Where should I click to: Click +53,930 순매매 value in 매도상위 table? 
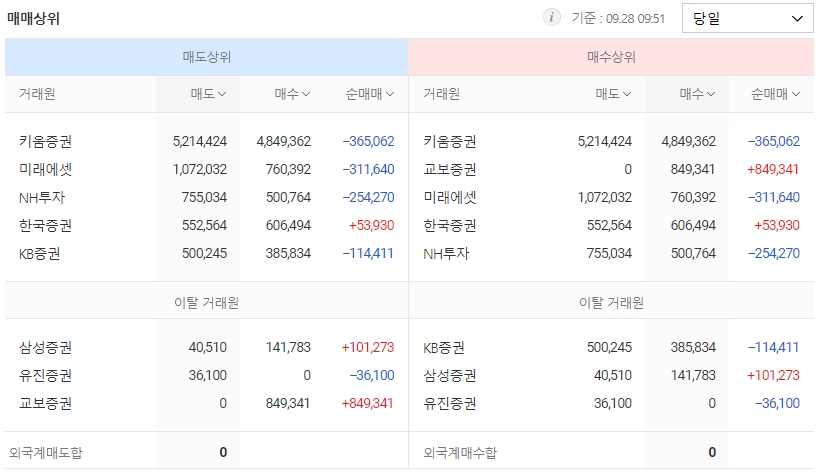click(371, 225)
